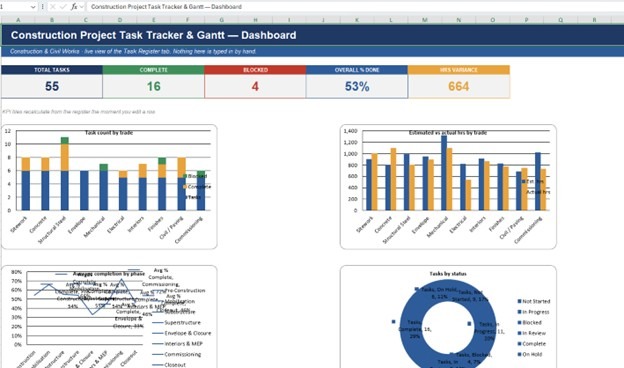
Task: Click the Closeout legend entry in phase chart
Action: pos(169,364)
